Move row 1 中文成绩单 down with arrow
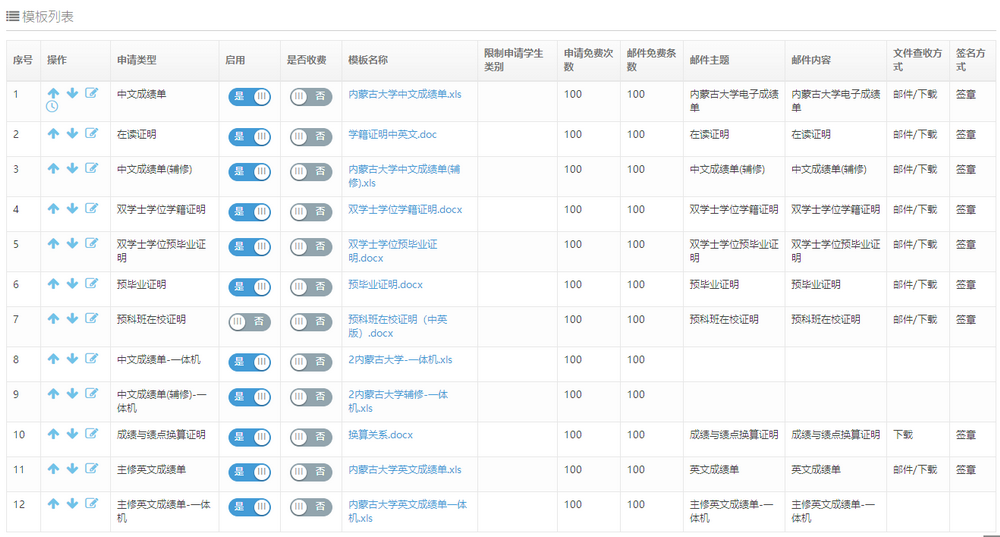Image resolution: width=1000 pixels, height=537 pixels. 72,93
